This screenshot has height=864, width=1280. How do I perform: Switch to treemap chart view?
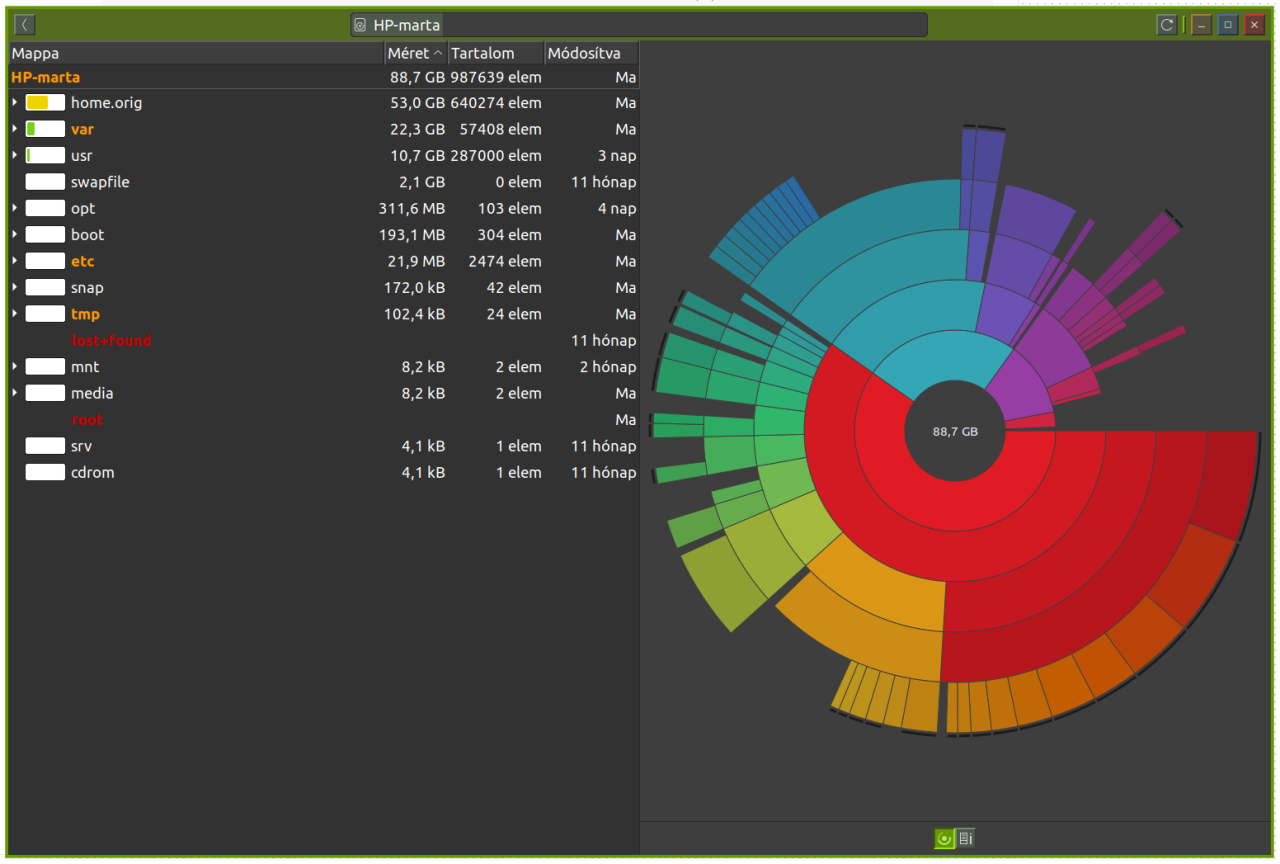click(965, 838)
